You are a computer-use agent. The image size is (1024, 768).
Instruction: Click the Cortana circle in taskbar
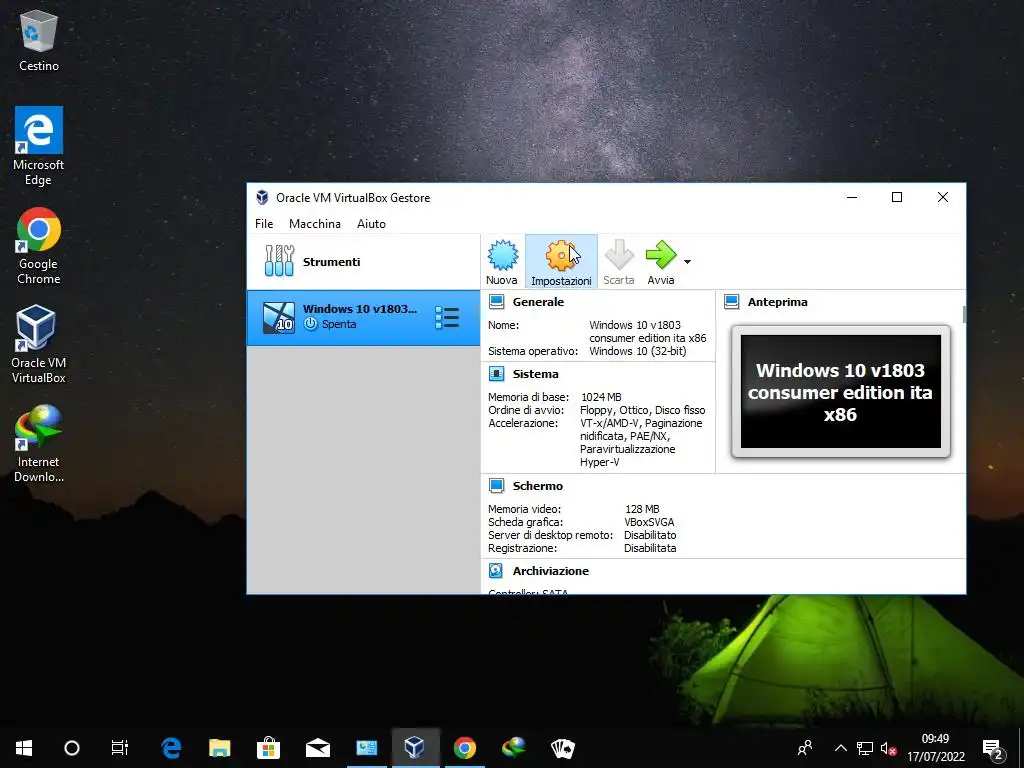[x=72, y=748]
